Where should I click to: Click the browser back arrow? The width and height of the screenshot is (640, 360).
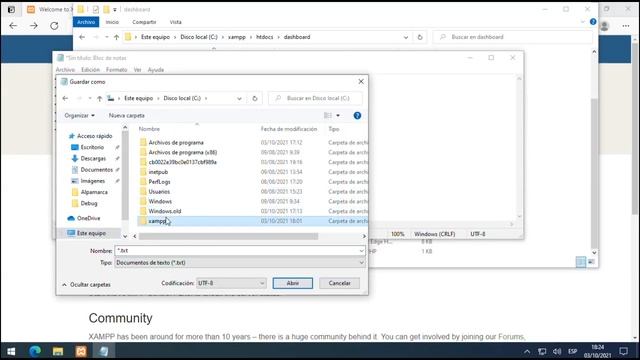[x=13, y=26]
